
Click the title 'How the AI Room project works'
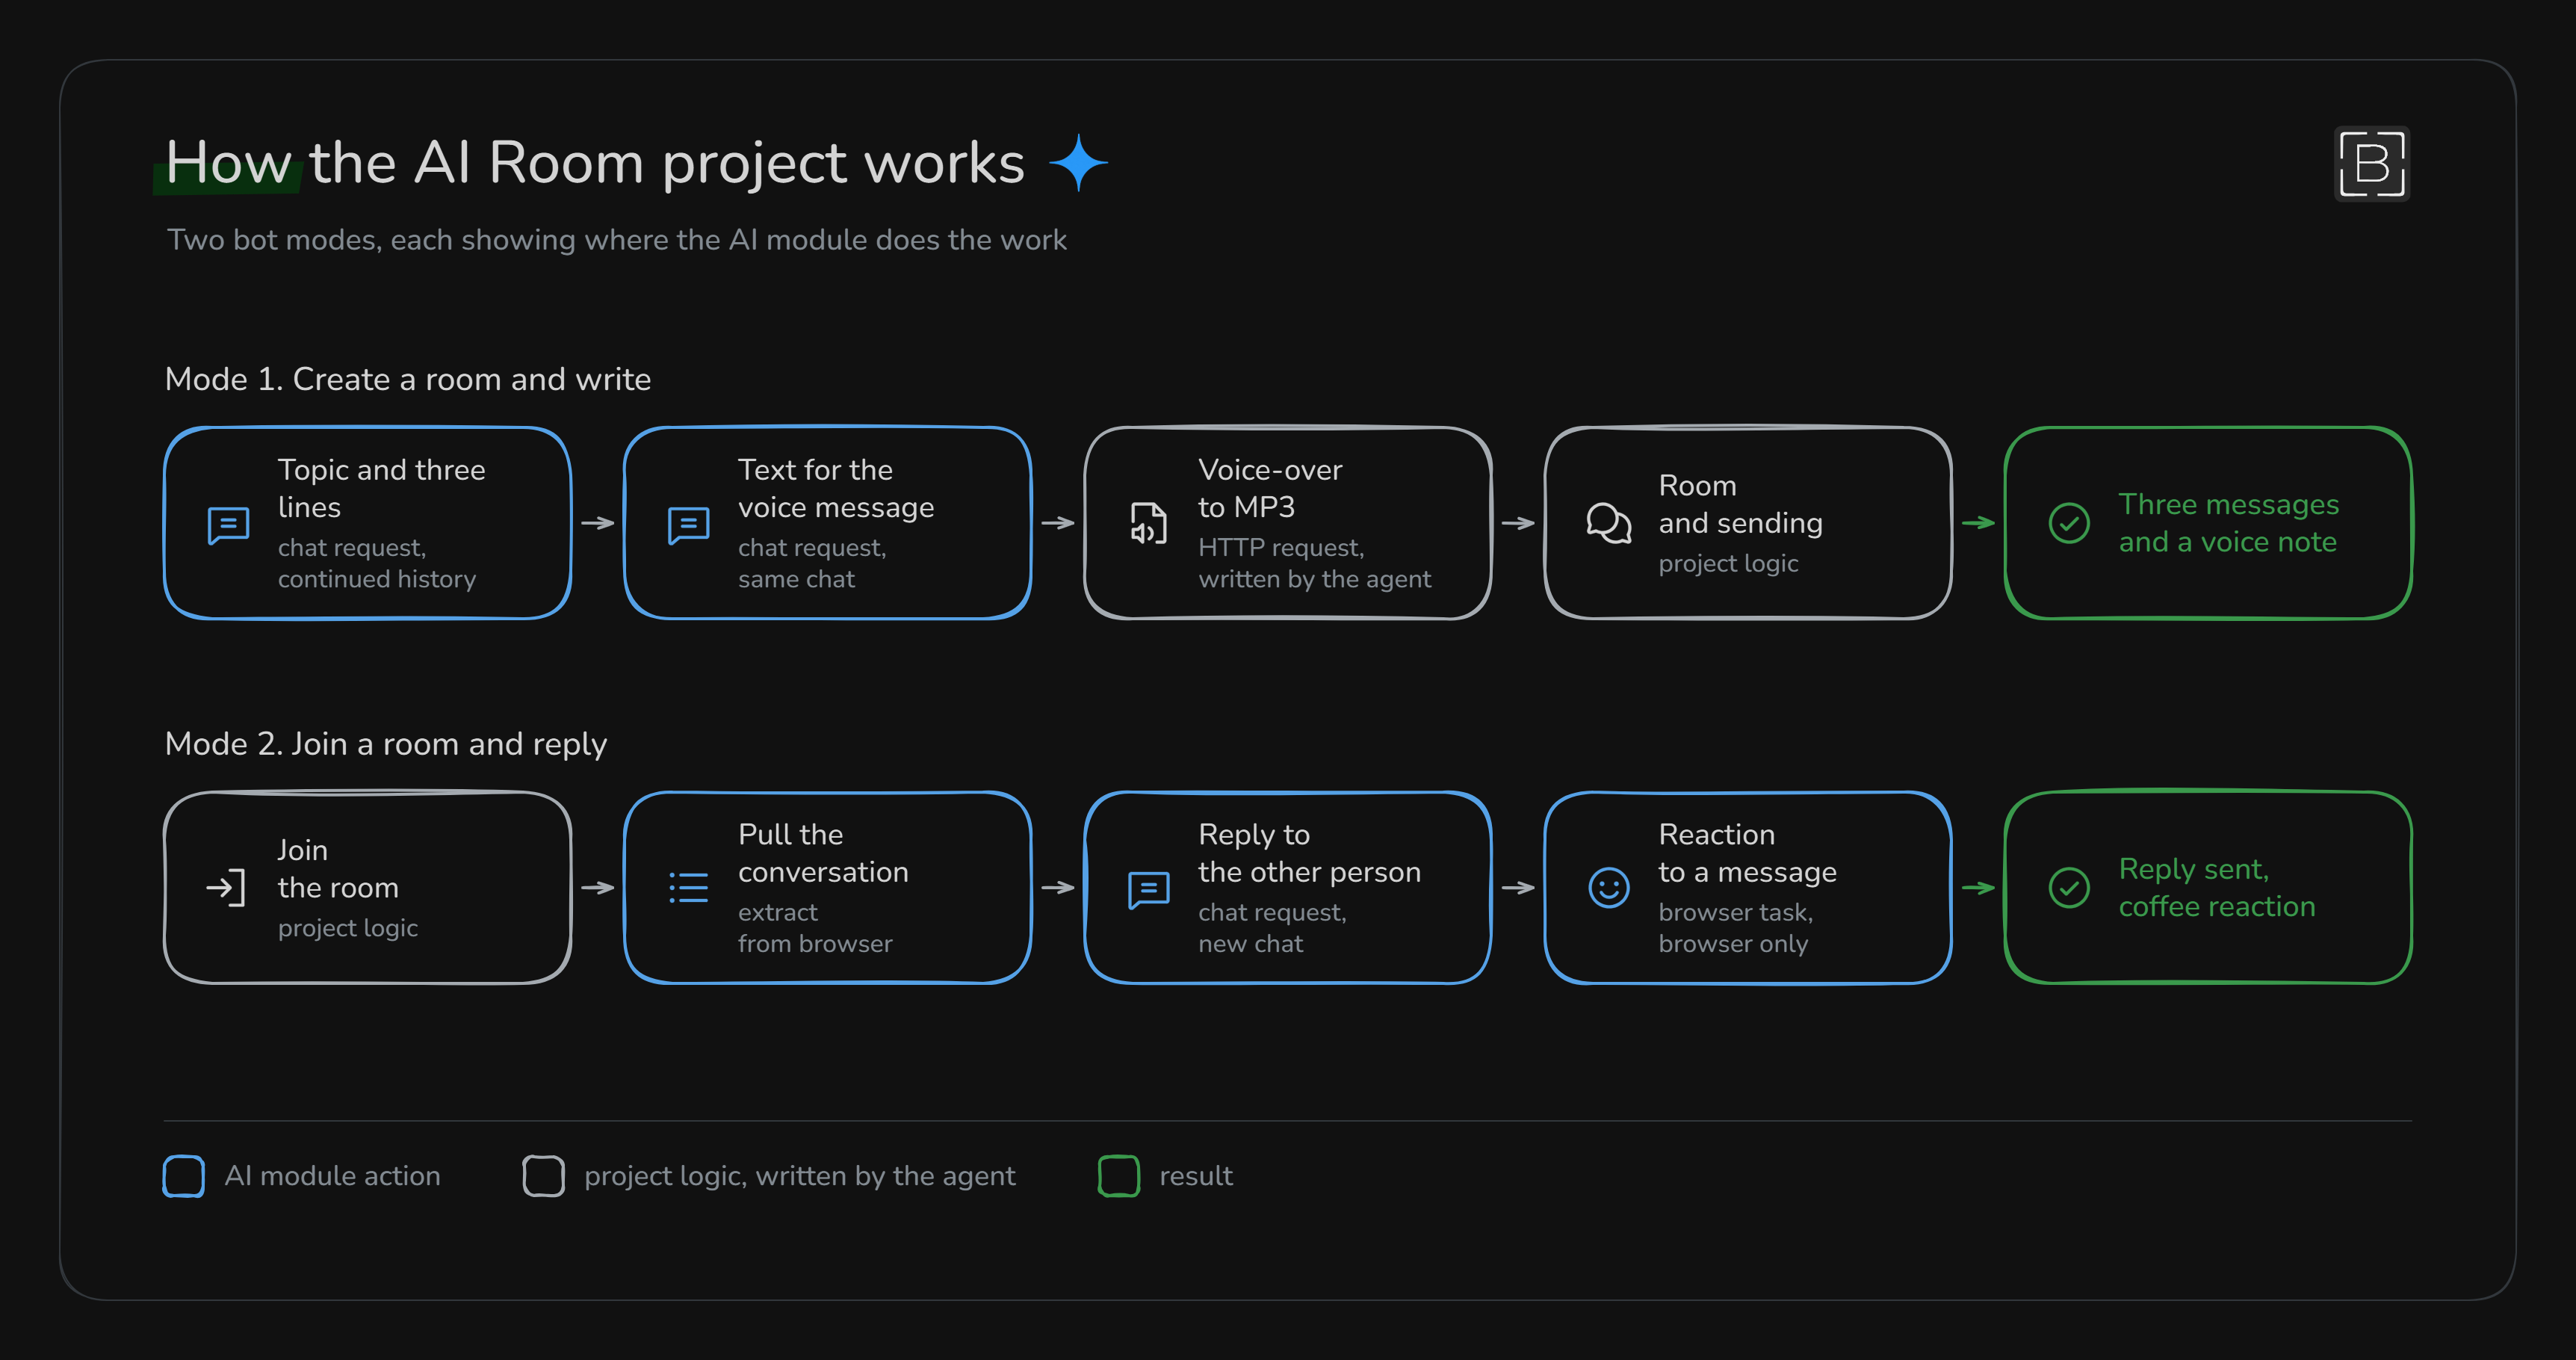(x=595, y=163)
